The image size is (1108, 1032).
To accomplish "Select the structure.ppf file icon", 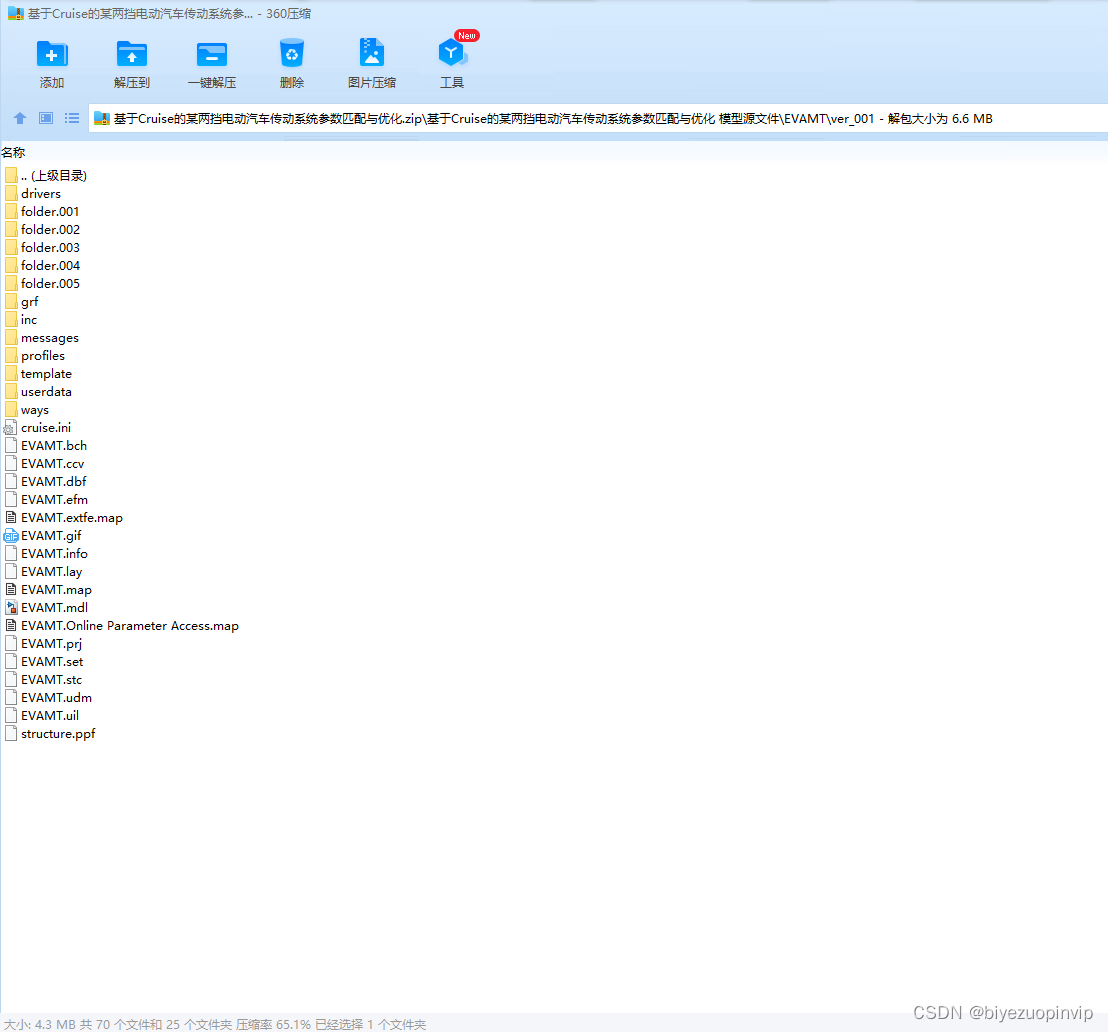I will (x=11, y=734).
